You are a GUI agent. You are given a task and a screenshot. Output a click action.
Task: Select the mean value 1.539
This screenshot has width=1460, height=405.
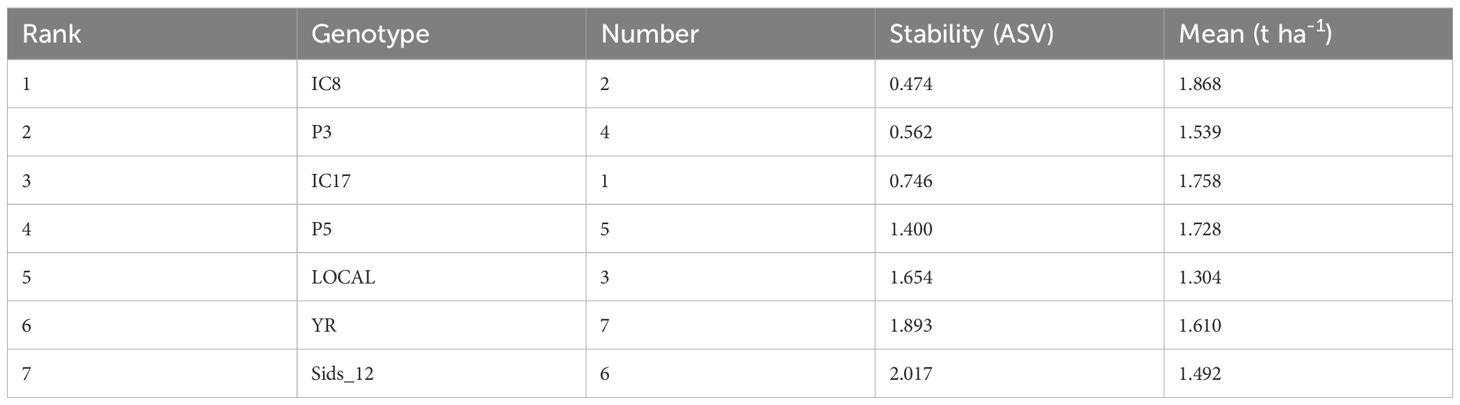(1200, 132)
